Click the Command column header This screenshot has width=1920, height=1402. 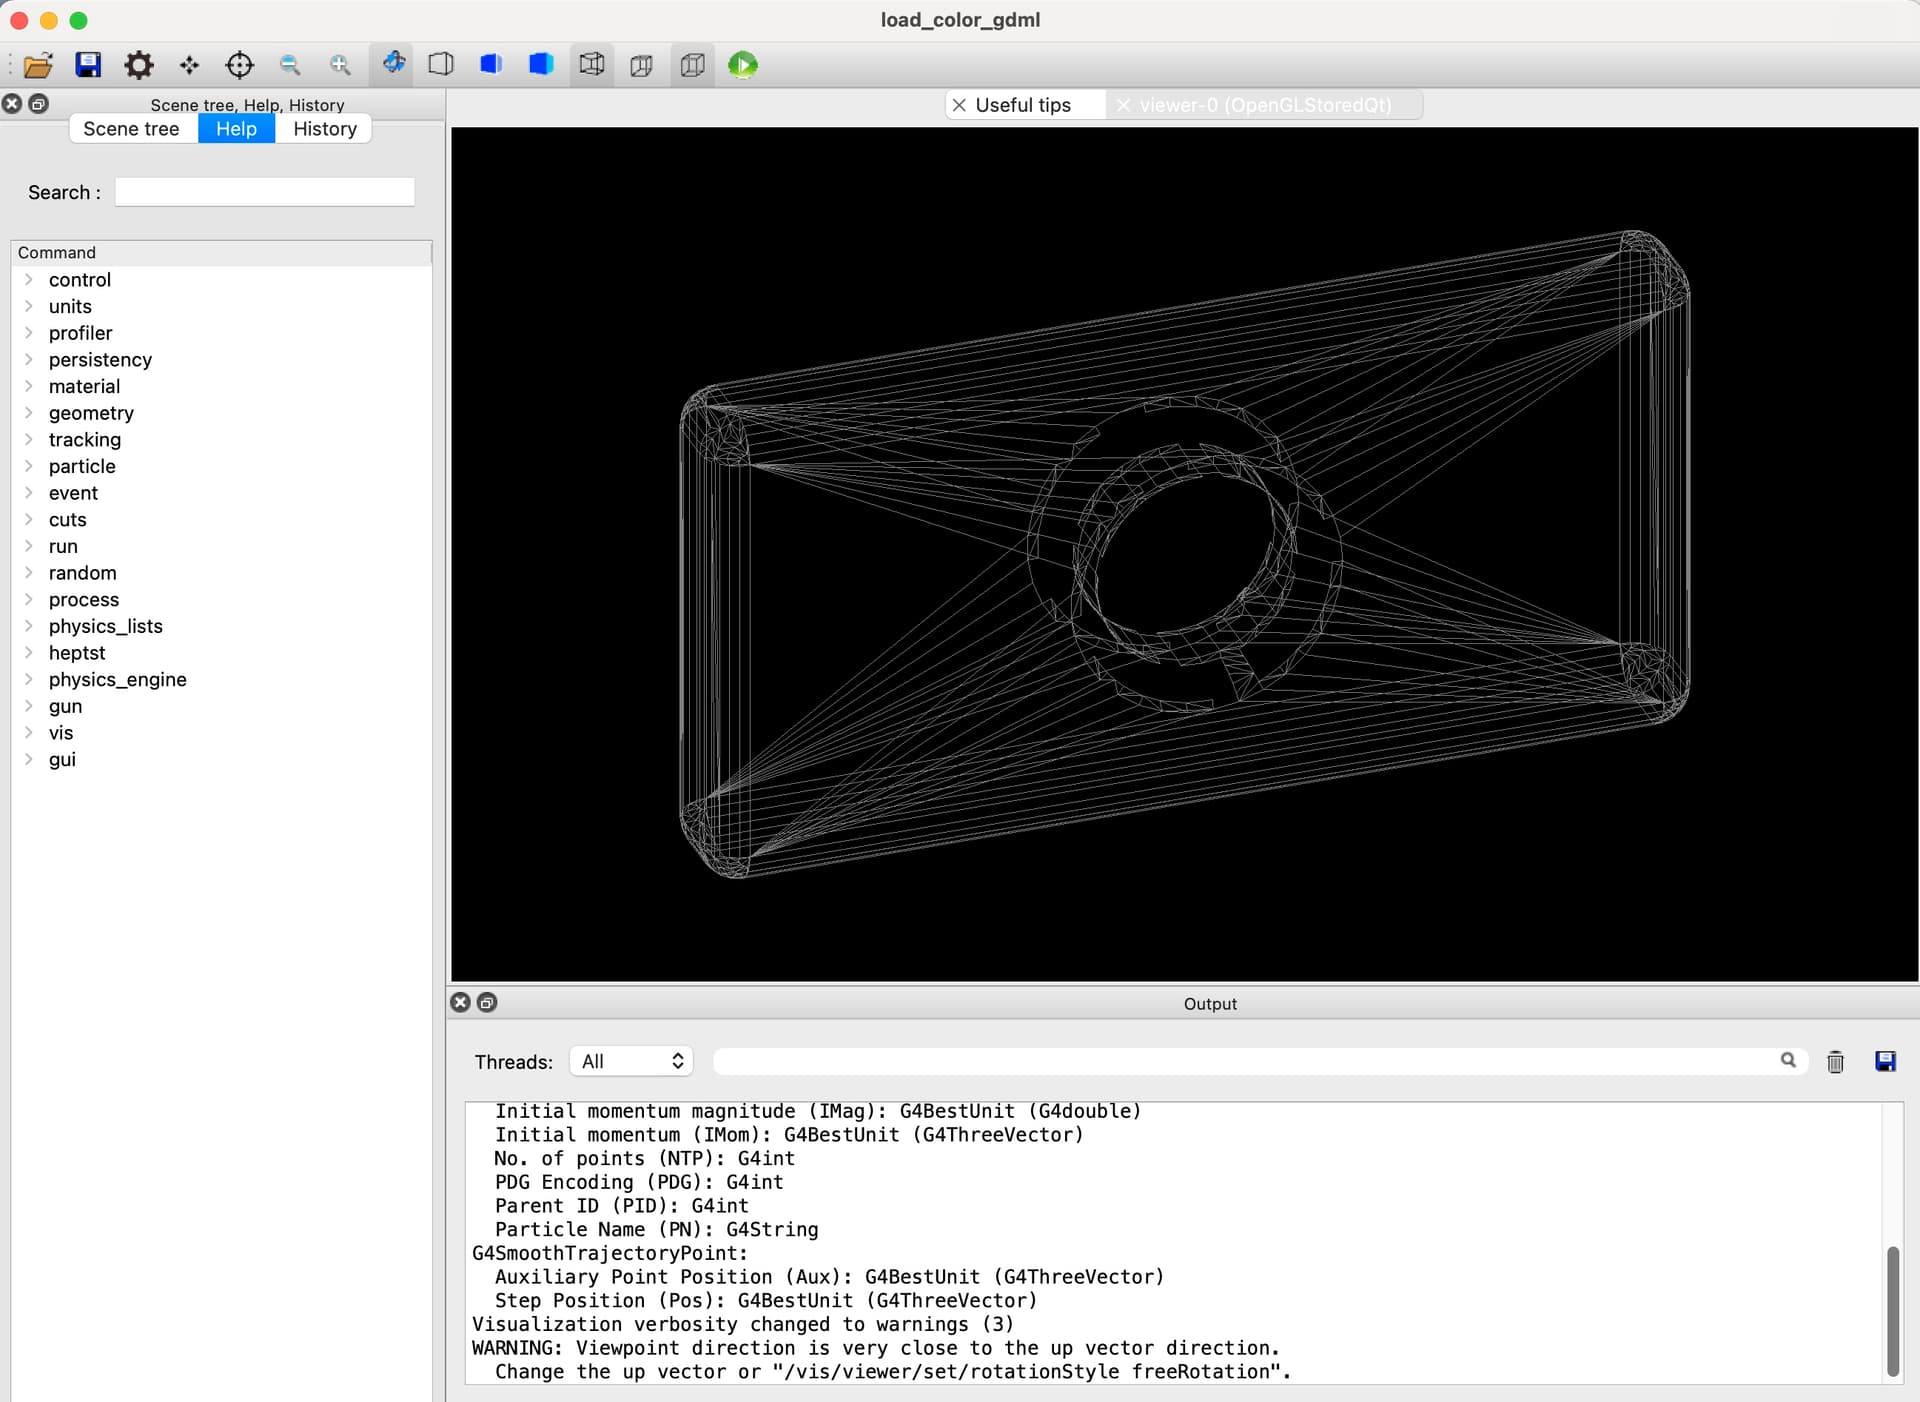tap(222, 253)
